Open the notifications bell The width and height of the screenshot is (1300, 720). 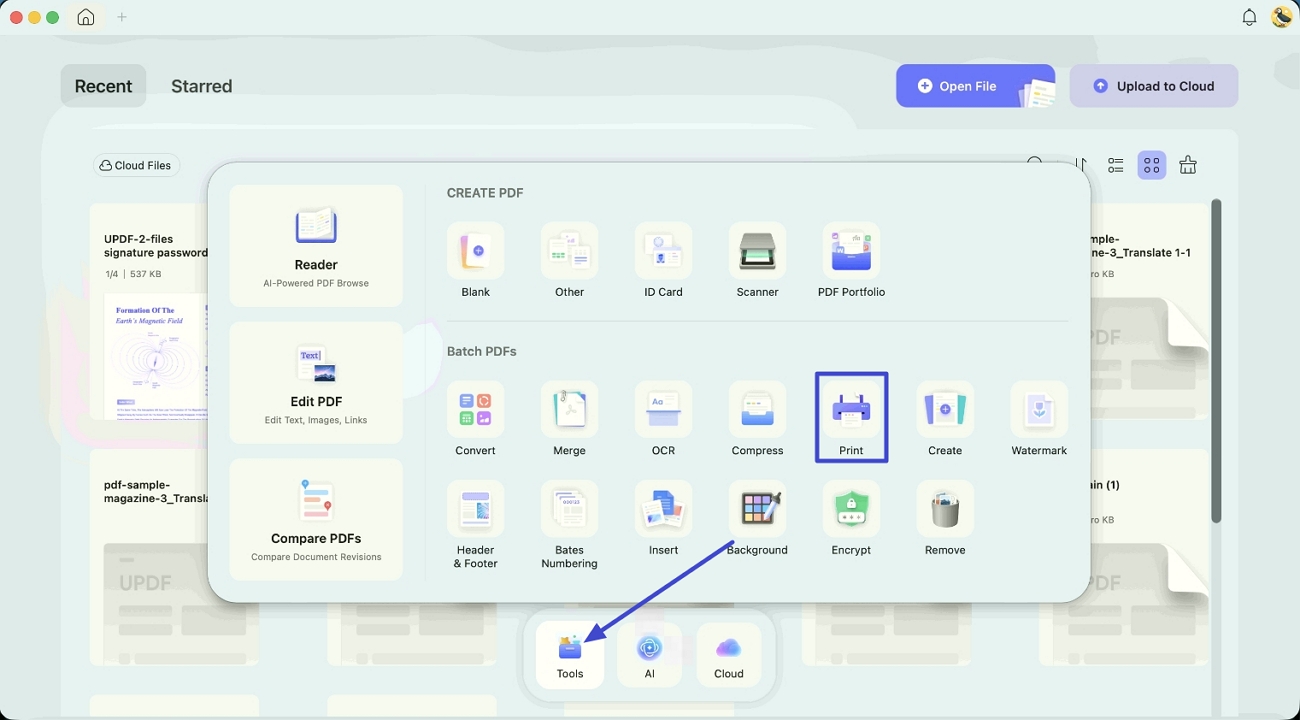[x=1249, y=17]
